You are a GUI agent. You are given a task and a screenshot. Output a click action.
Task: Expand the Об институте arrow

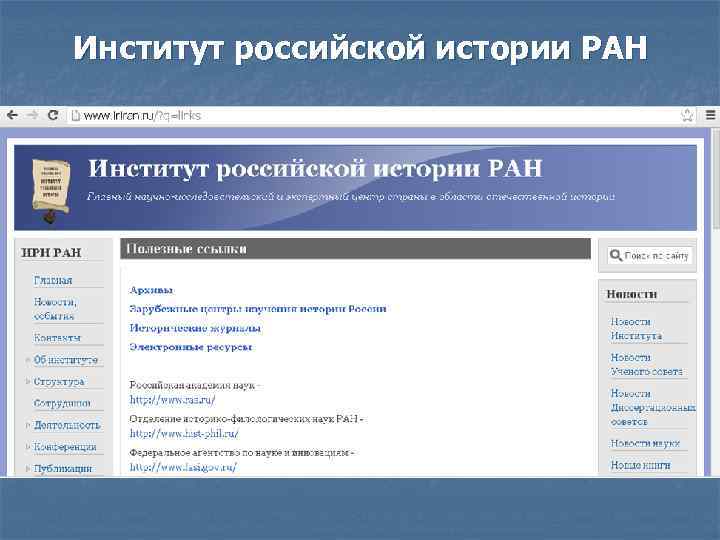pyautogui.click(x=28, y=360)
